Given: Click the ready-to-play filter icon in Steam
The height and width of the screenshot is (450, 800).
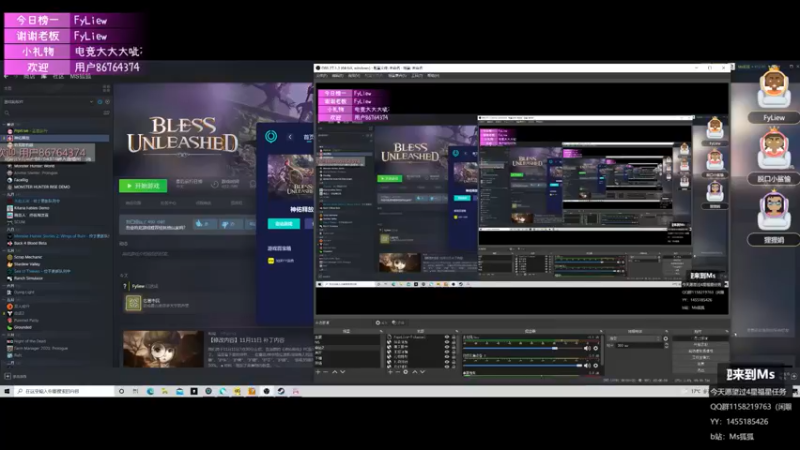Looking at the screenshot, I should [108, 102].
